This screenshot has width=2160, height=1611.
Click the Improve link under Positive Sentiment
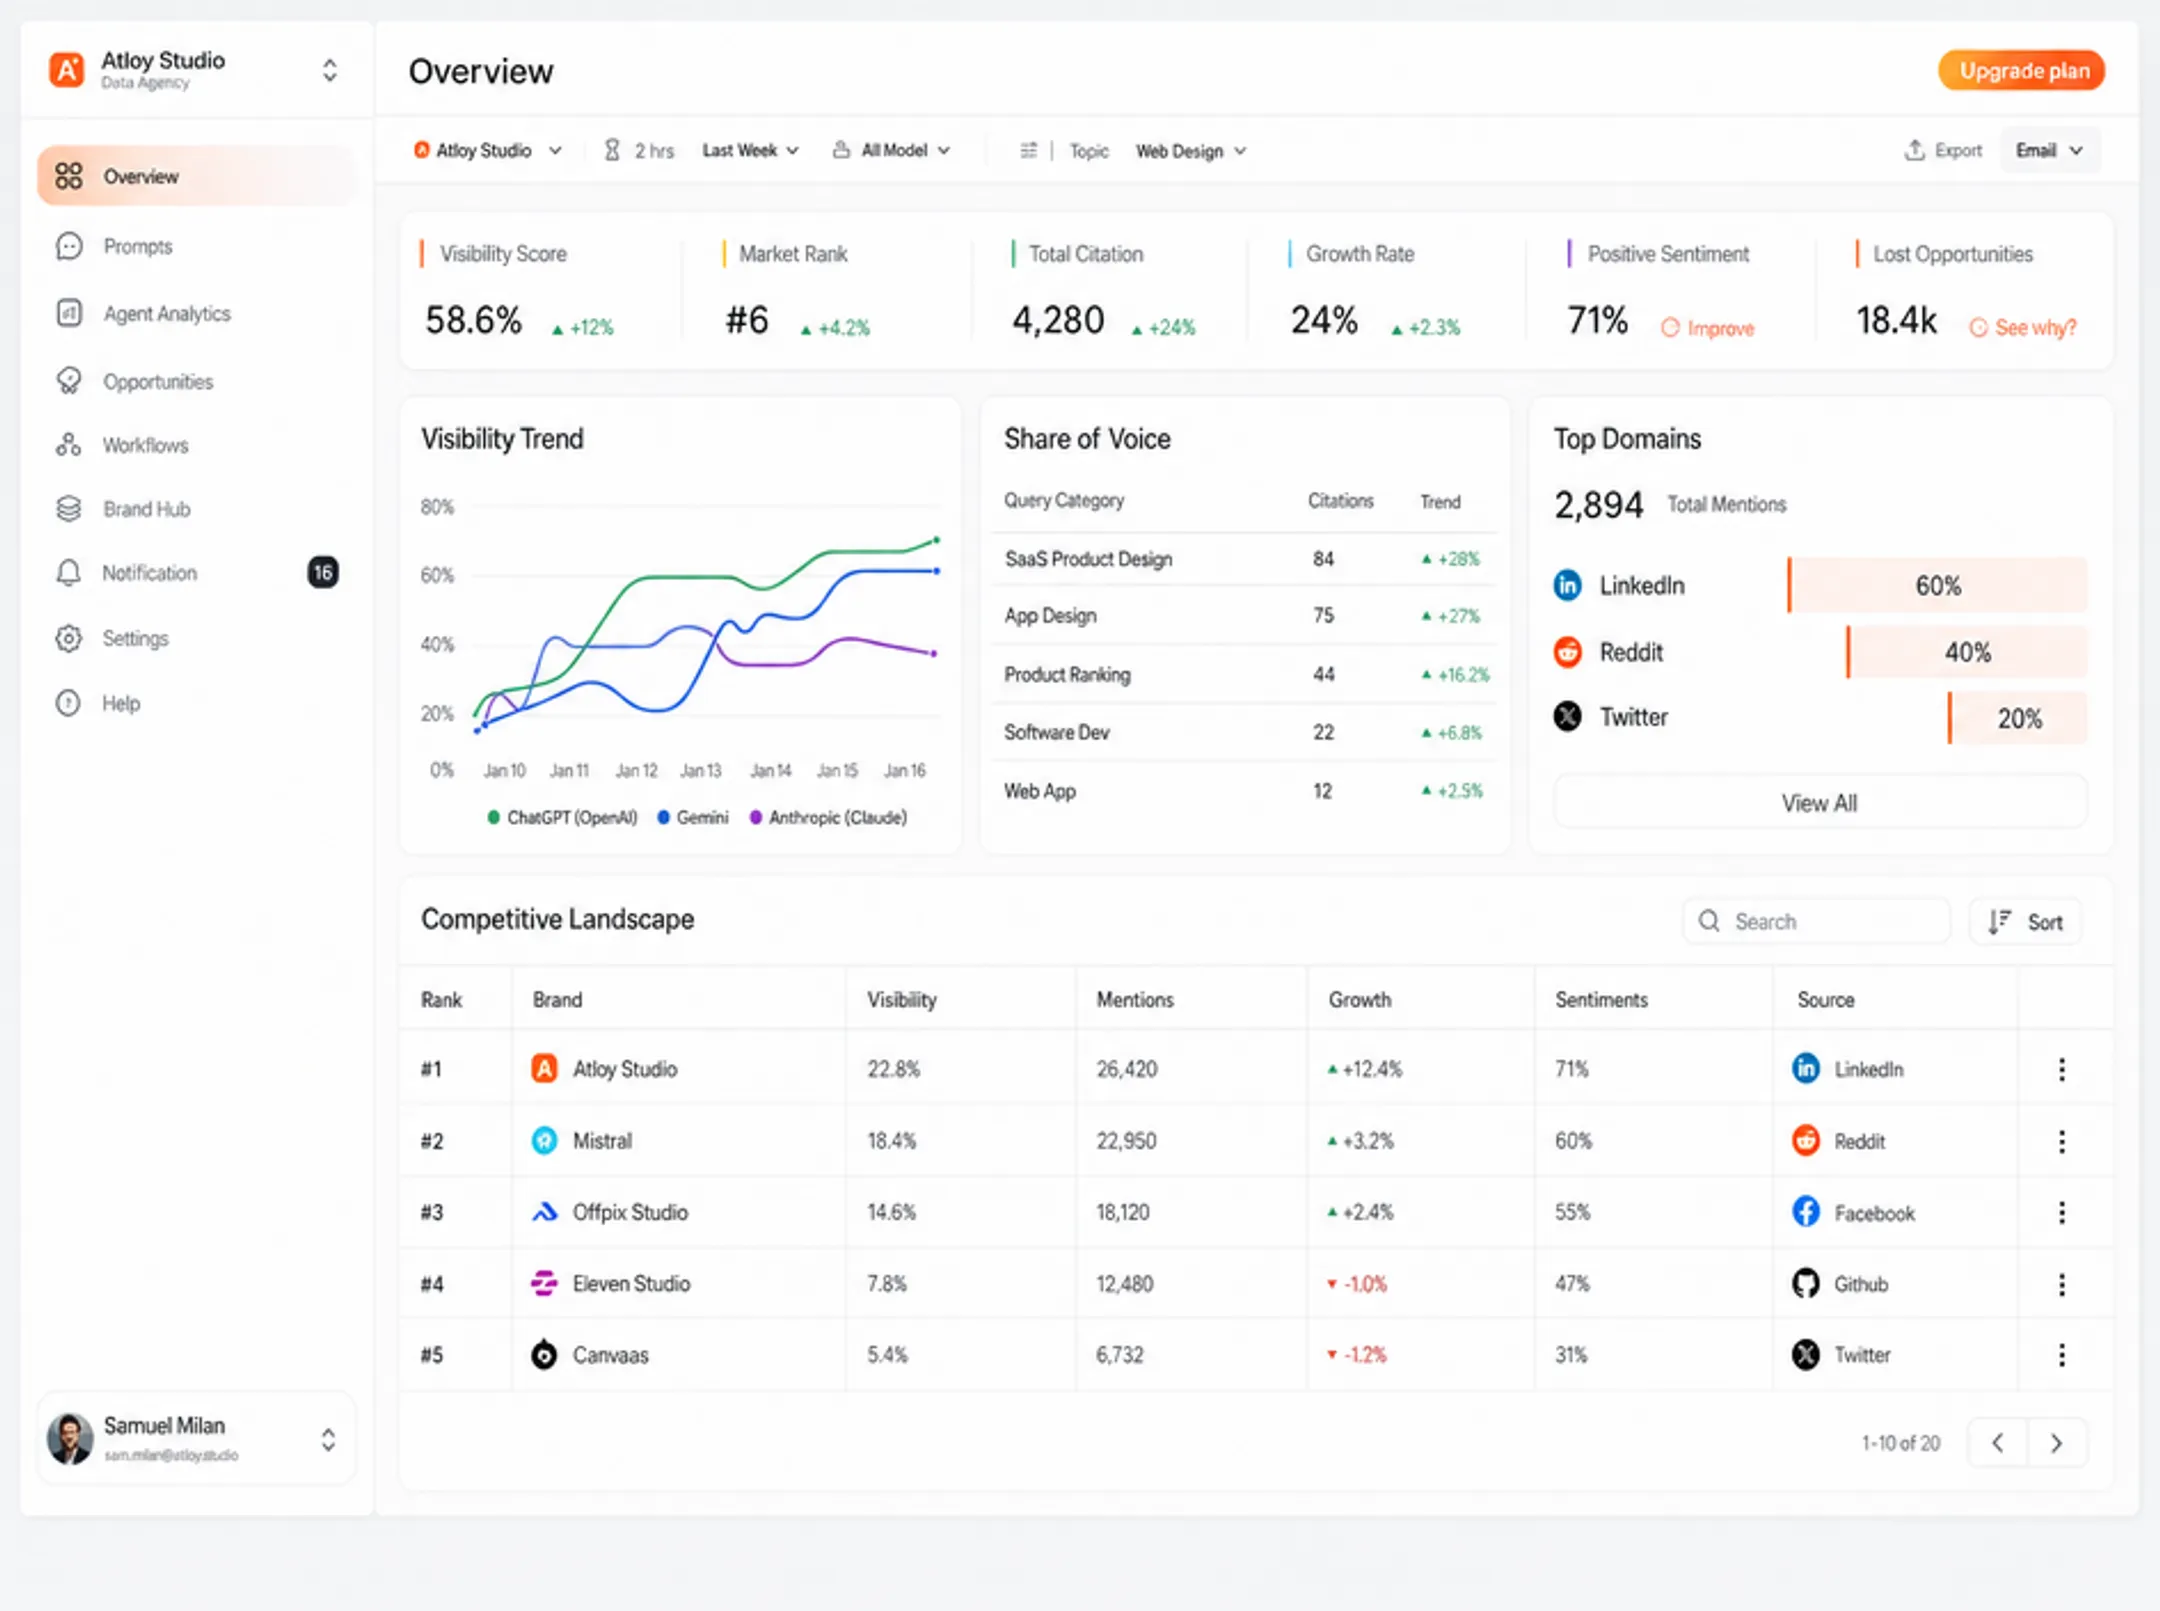1708,328
